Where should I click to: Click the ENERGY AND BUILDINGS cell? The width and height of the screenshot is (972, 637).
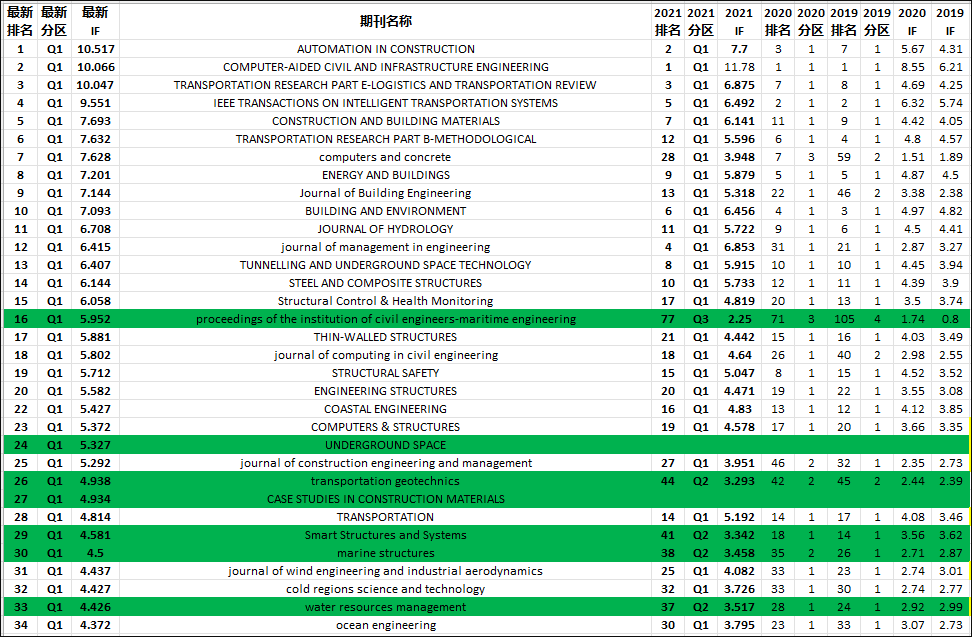[386, 175]
